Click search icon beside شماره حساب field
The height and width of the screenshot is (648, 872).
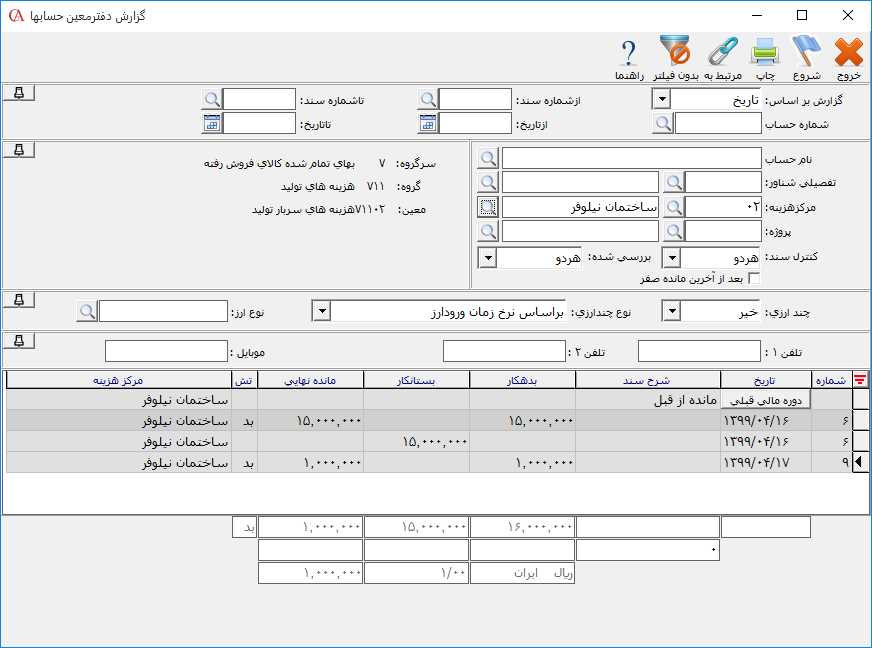click(662, 123)
